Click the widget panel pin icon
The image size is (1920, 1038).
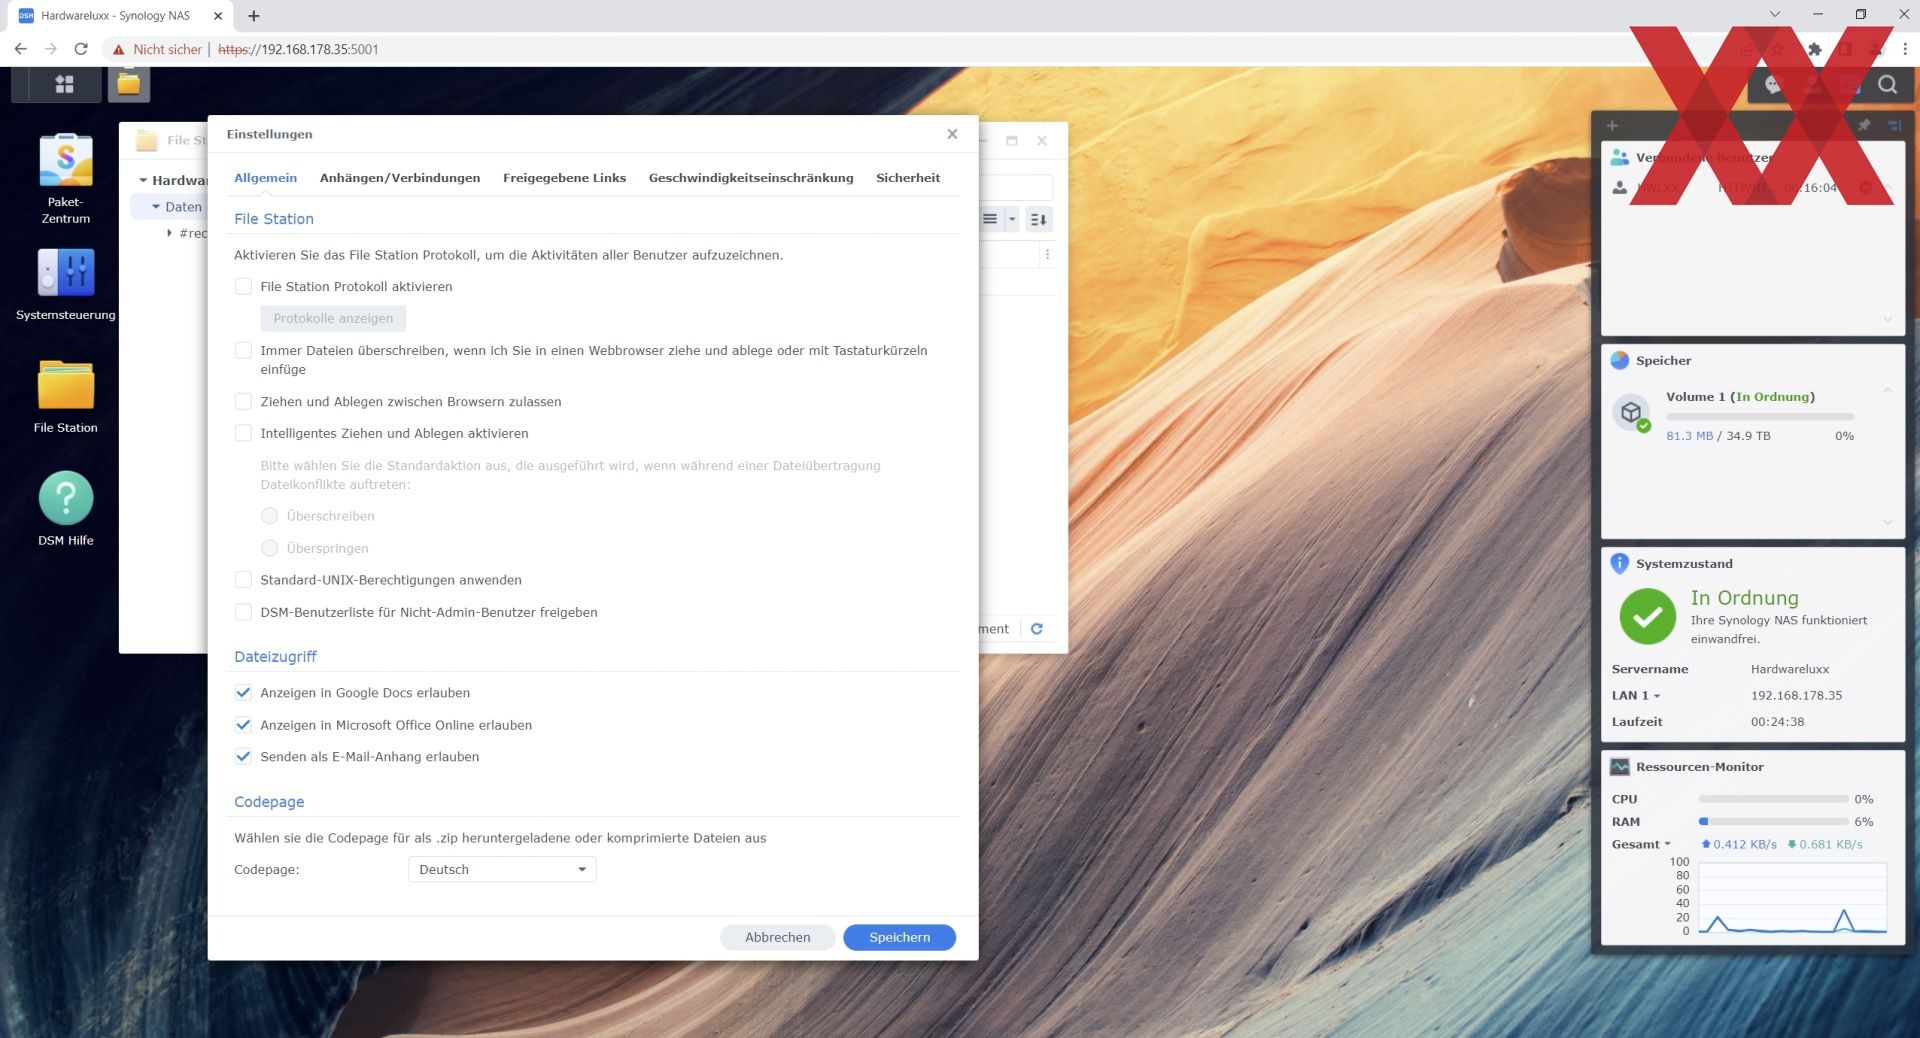point(1864,126)
